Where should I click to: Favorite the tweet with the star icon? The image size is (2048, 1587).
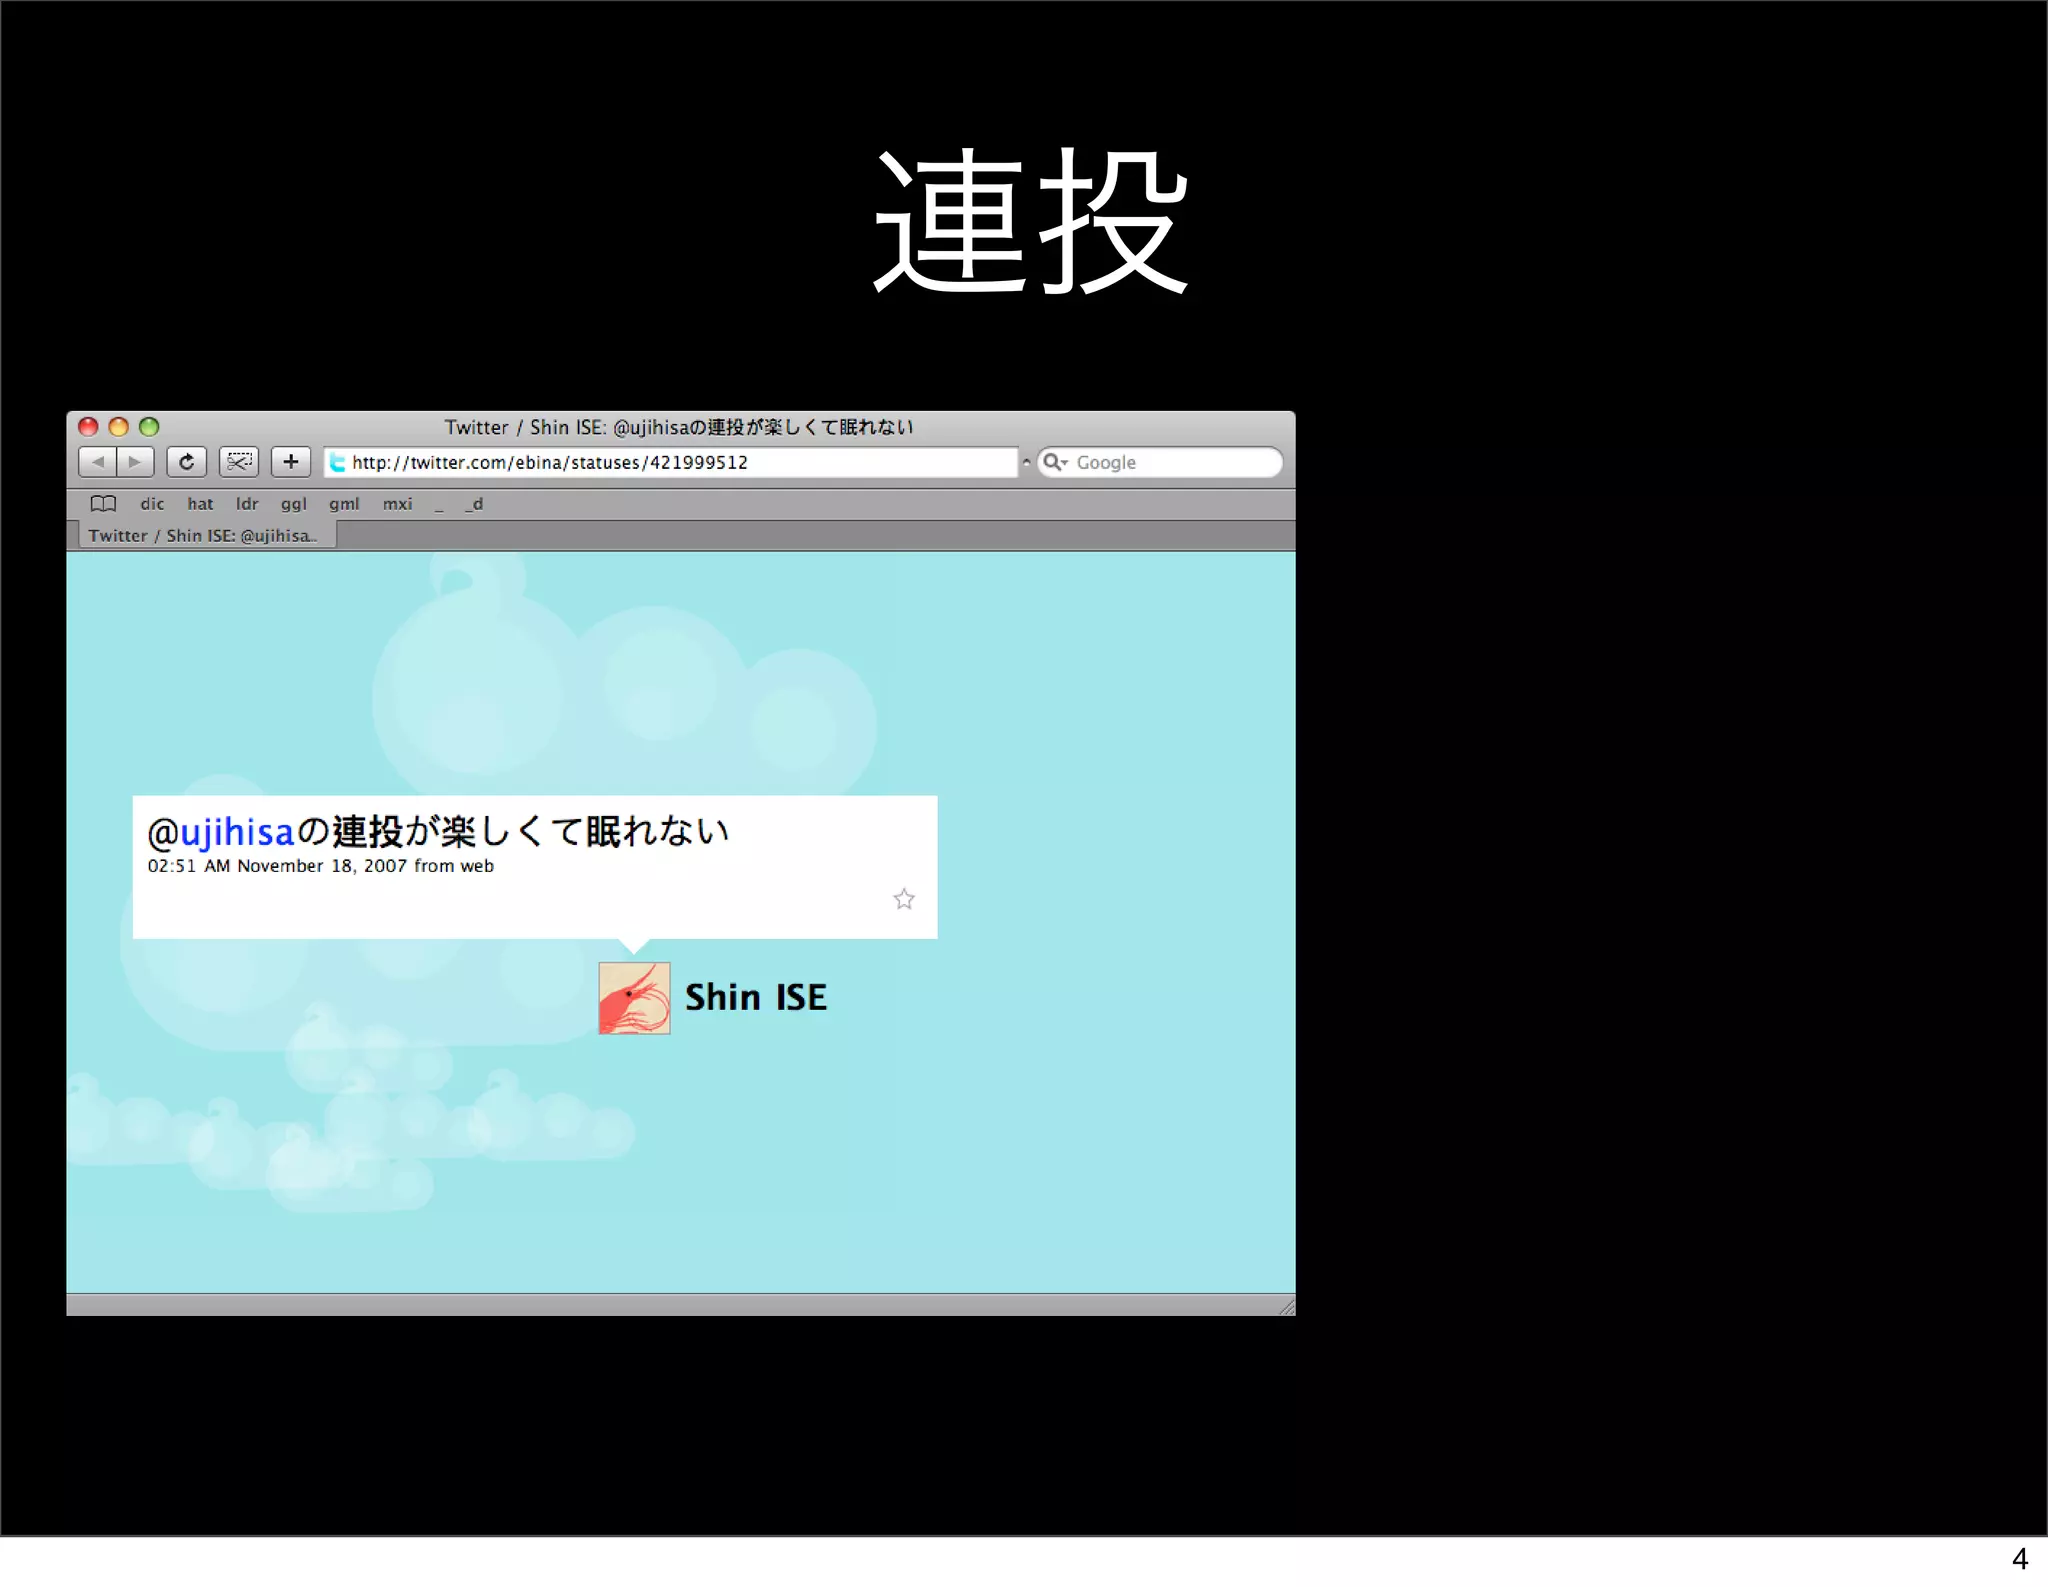pos(904,899)
